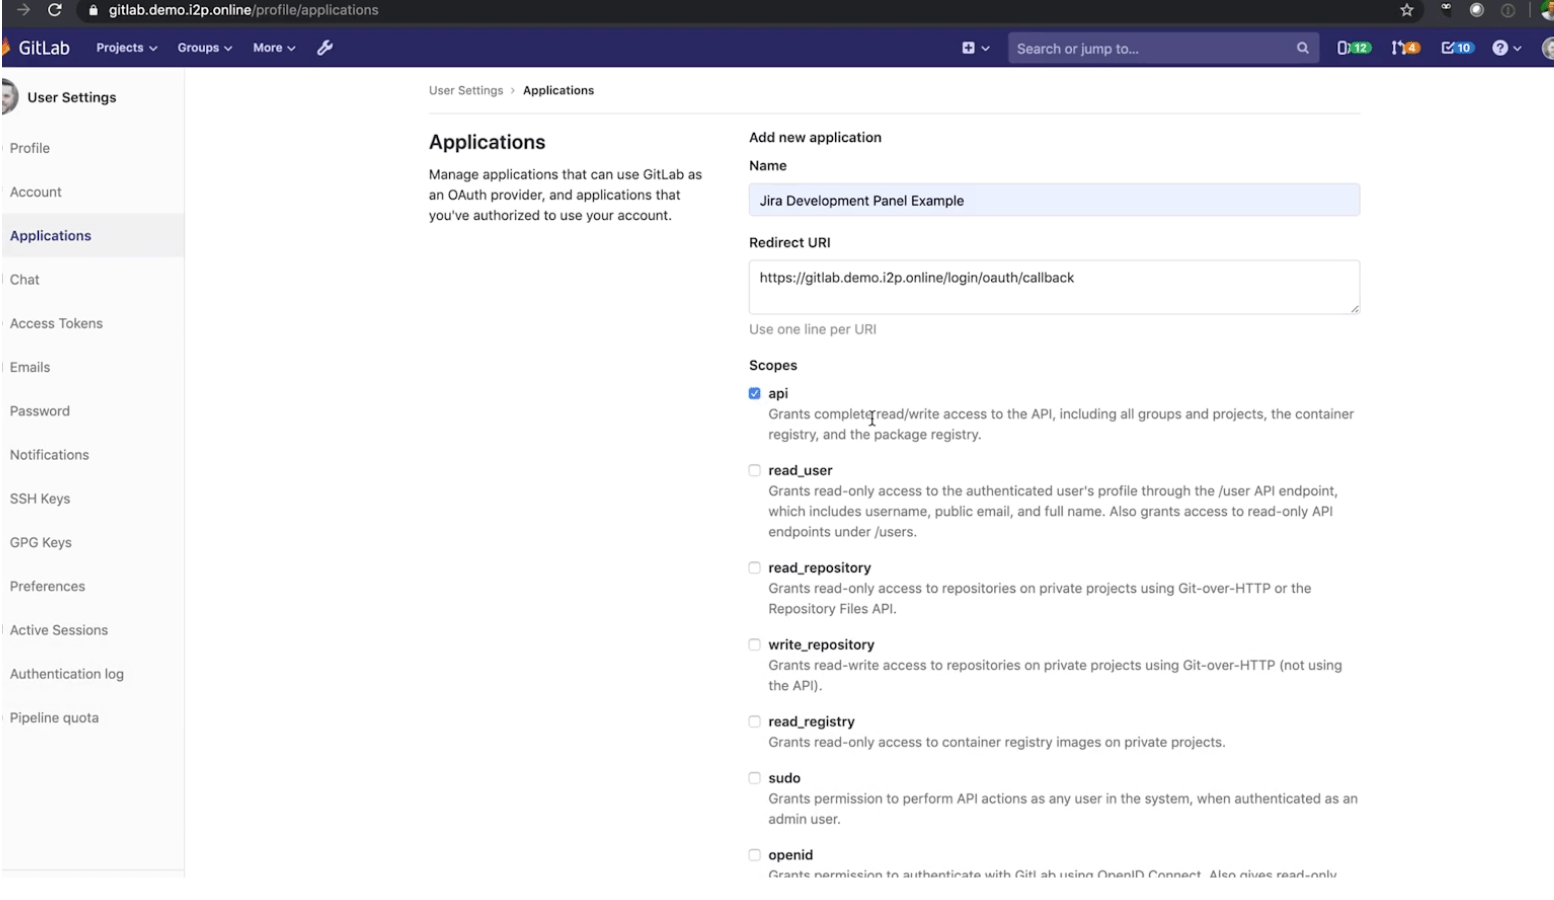Click the admin wrench icon in navbar
1554x900 pixels.
click(x=324, y=47)
